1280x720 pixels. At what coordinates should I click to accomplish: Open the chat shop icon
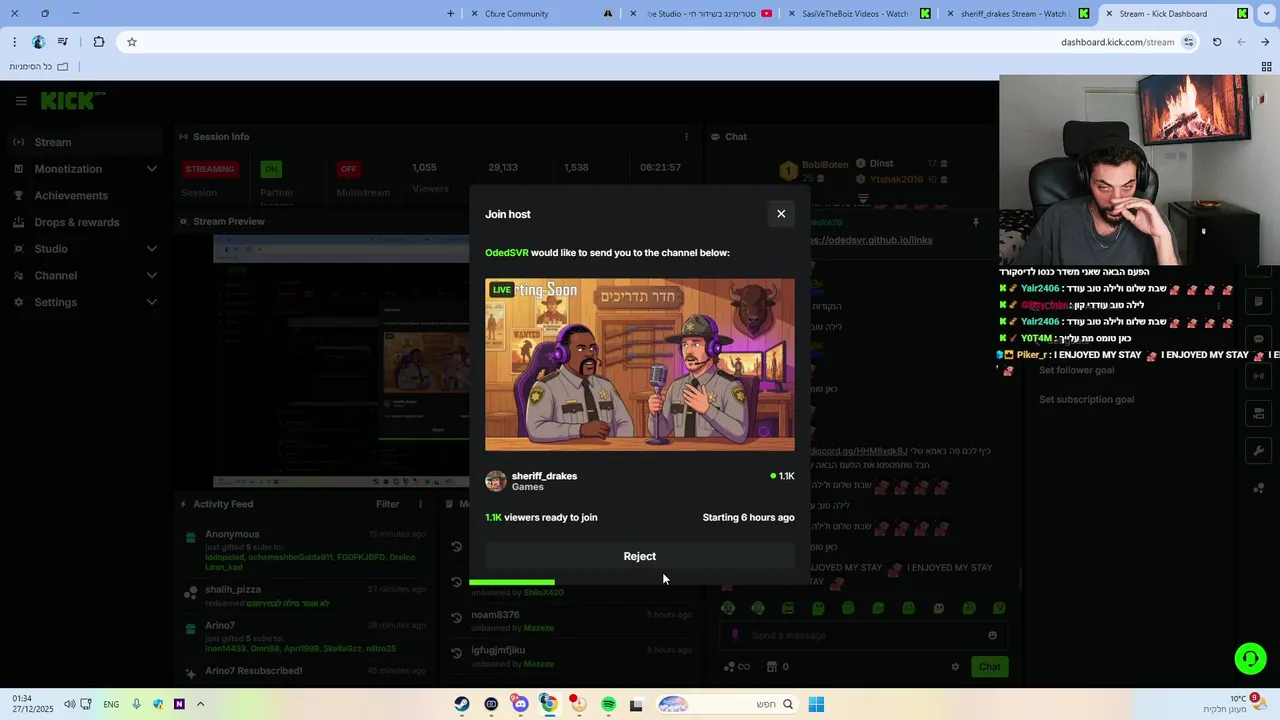pos(772,667)
